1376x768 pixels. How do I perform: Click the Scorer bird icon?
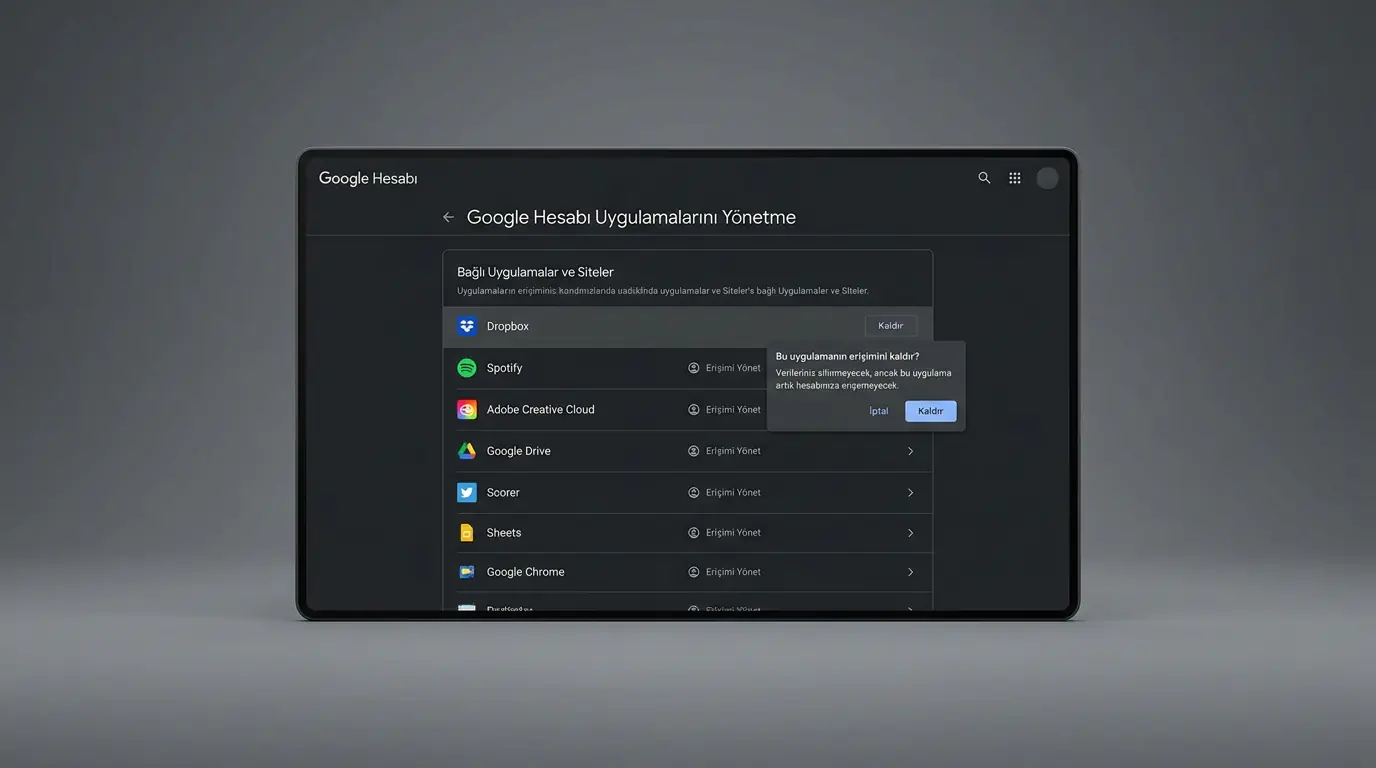pos(467,492)
